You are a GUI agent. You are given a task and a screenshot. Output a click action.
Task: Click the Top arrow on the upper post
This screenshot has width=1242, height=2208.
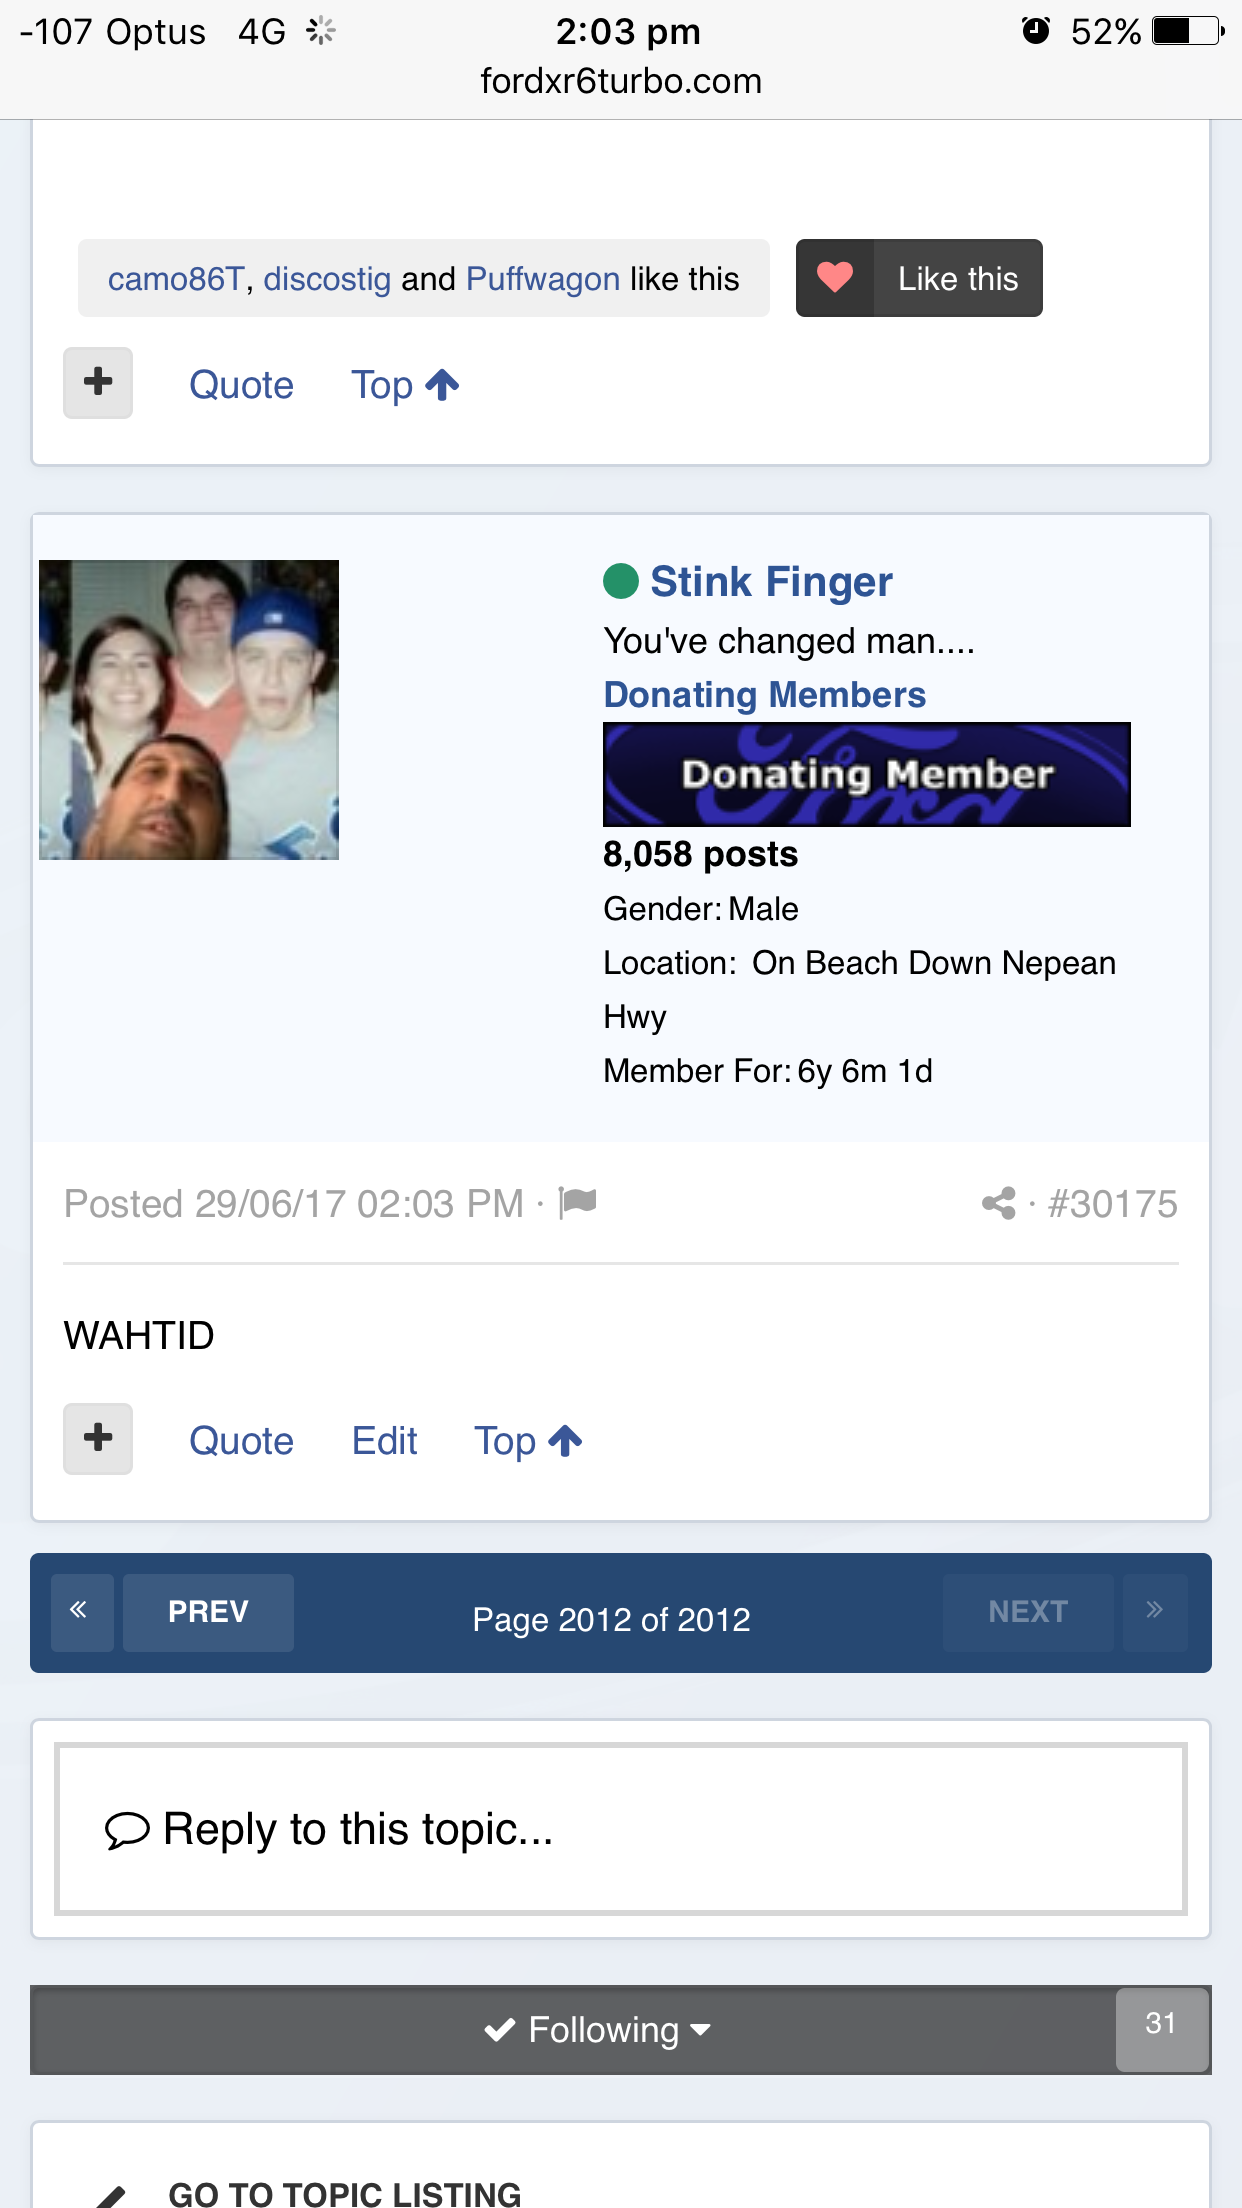[405, 385]
